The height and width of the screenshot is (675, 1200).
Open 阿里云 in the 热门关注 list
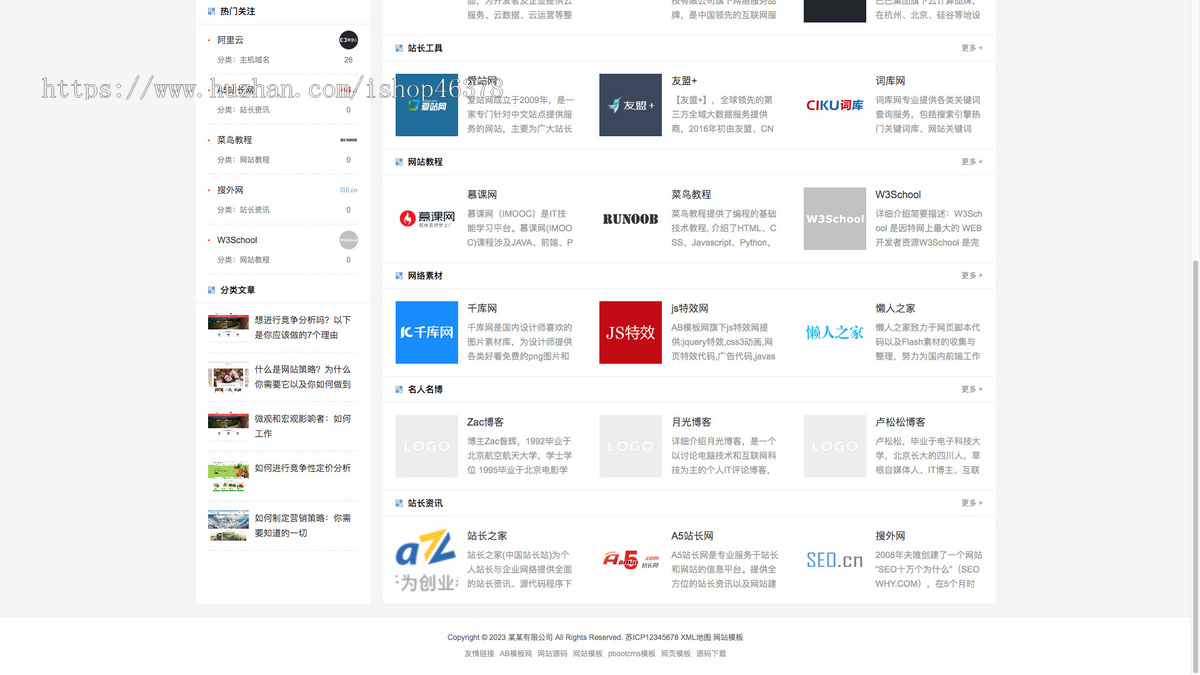[230, 40]
